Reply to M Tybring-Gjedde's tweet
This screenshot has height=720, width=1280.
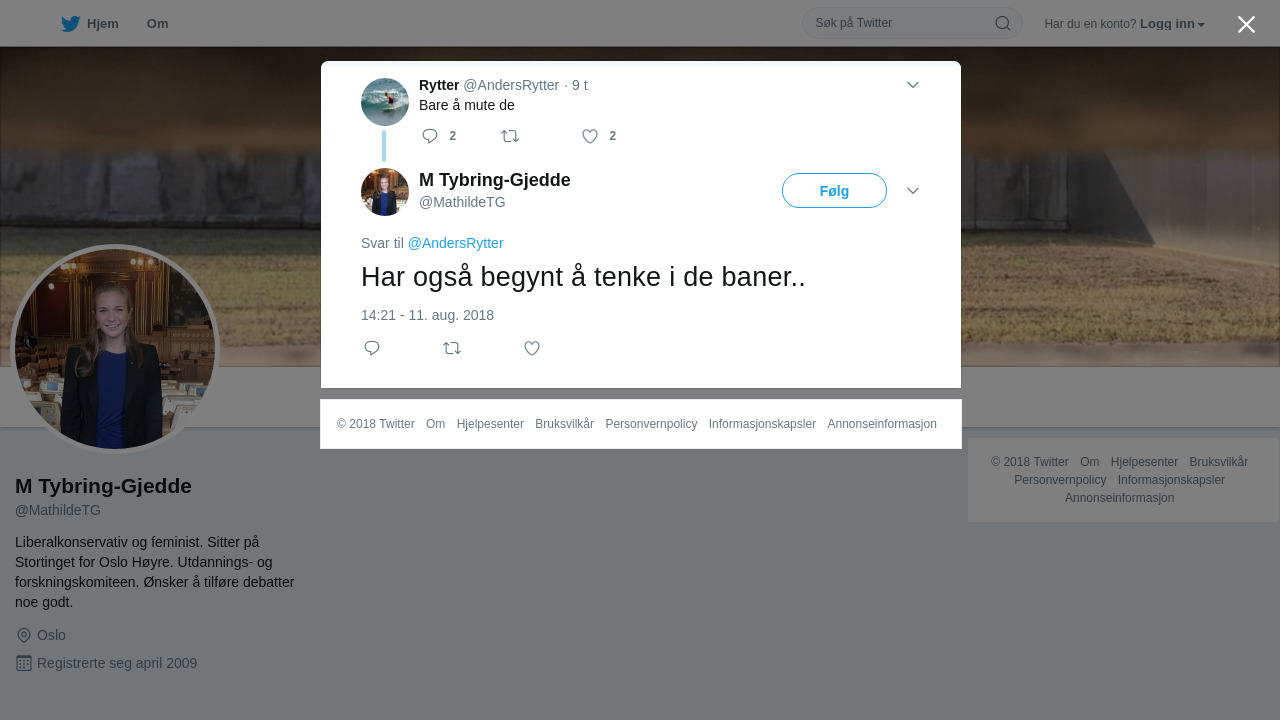click(x=372, y=348)
